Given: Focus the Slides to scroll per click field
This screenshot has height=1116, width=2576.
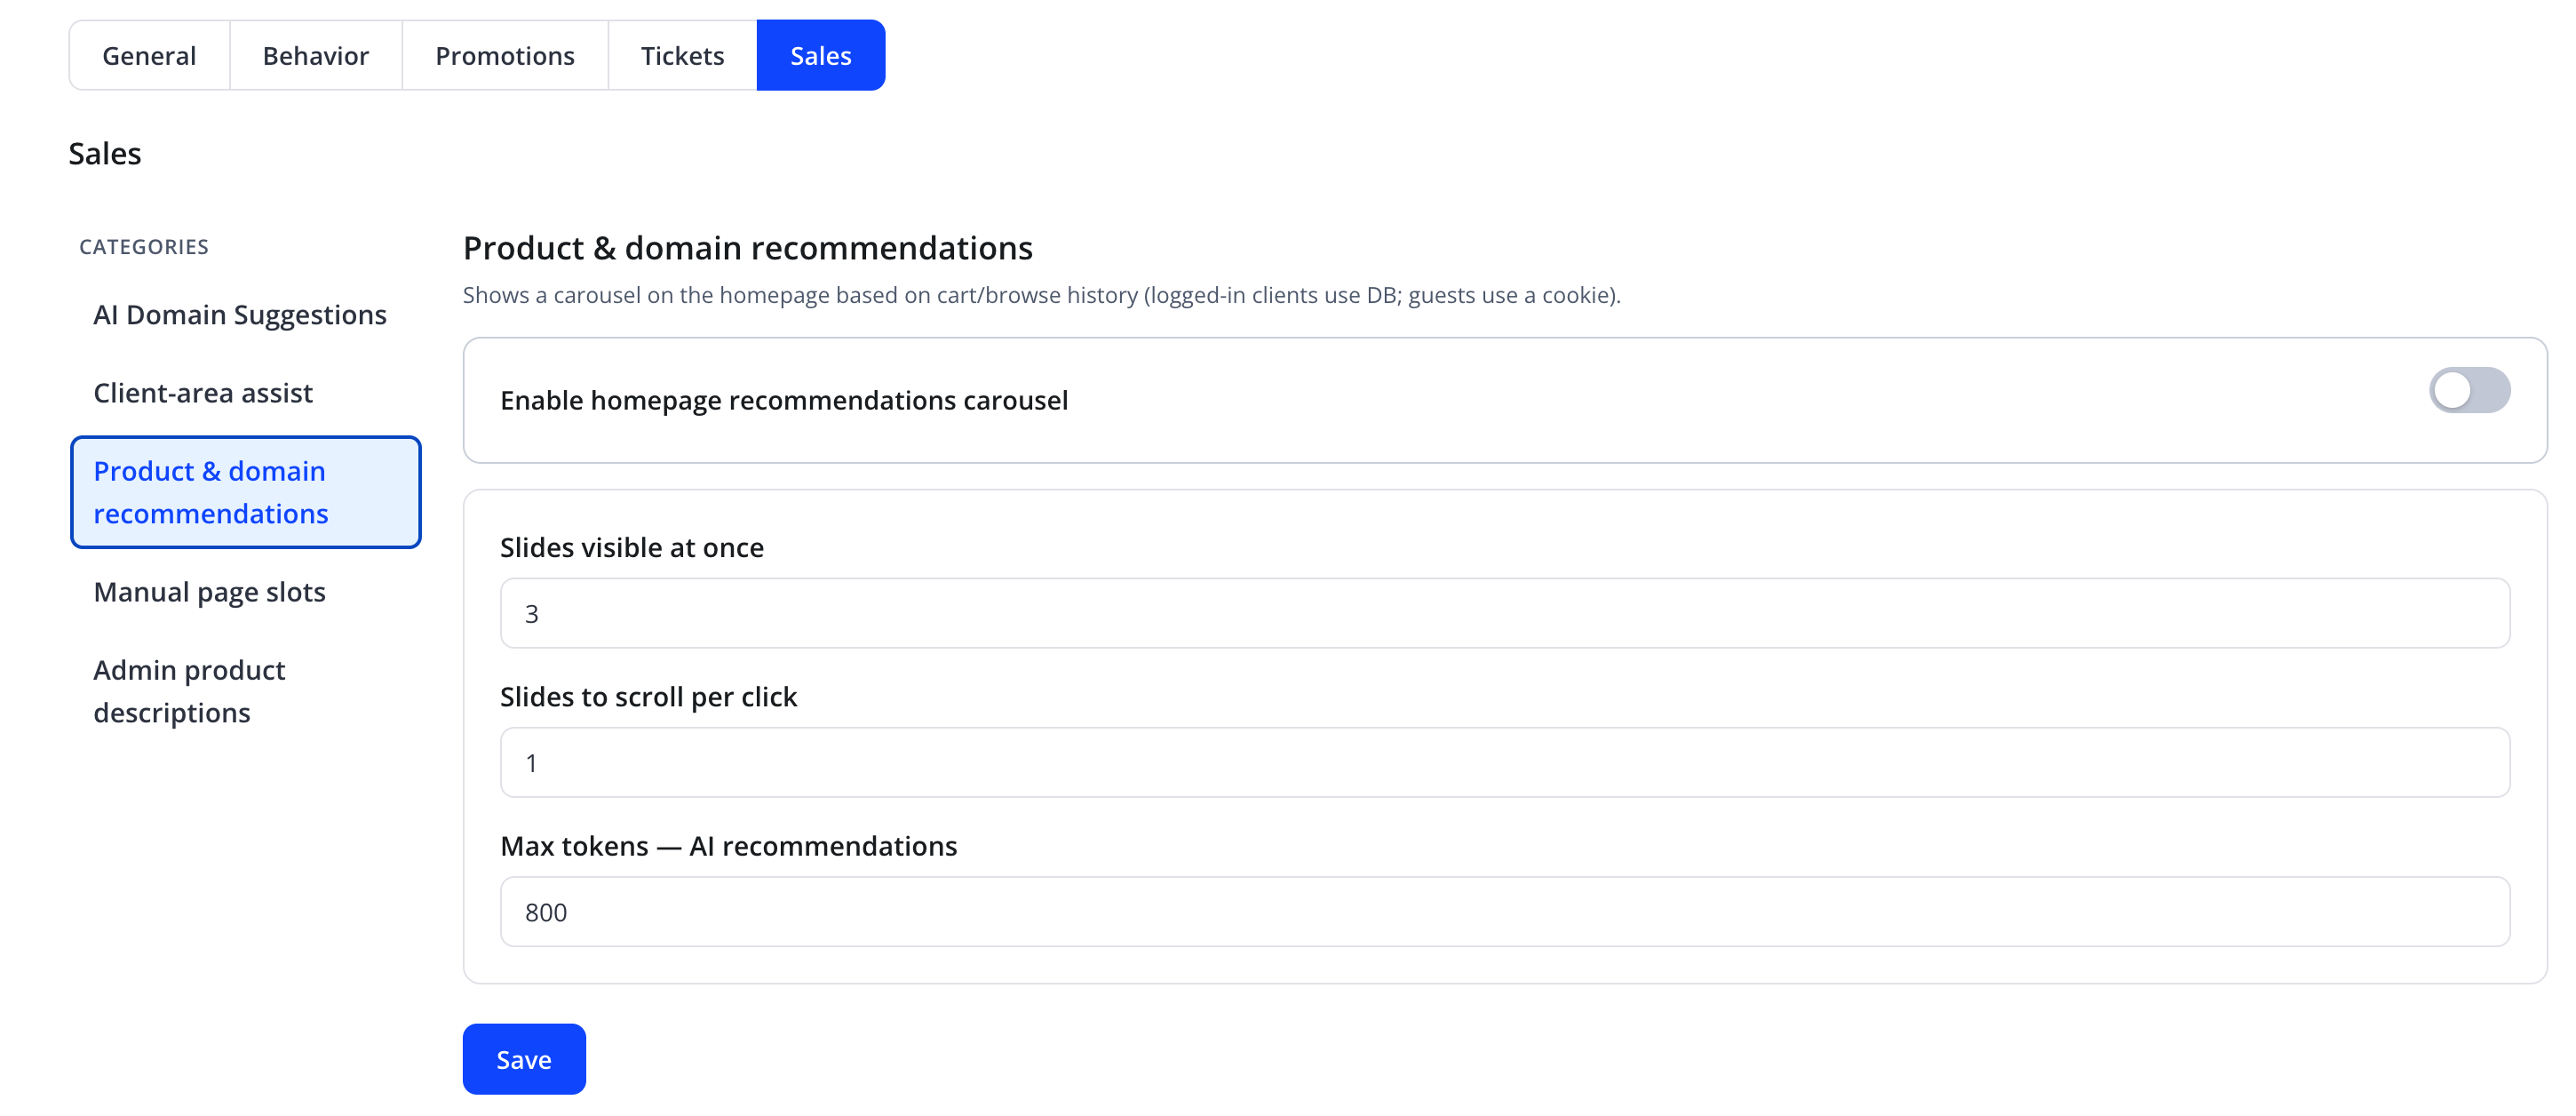Looking at the screenshot, I should coord(1505,762).
